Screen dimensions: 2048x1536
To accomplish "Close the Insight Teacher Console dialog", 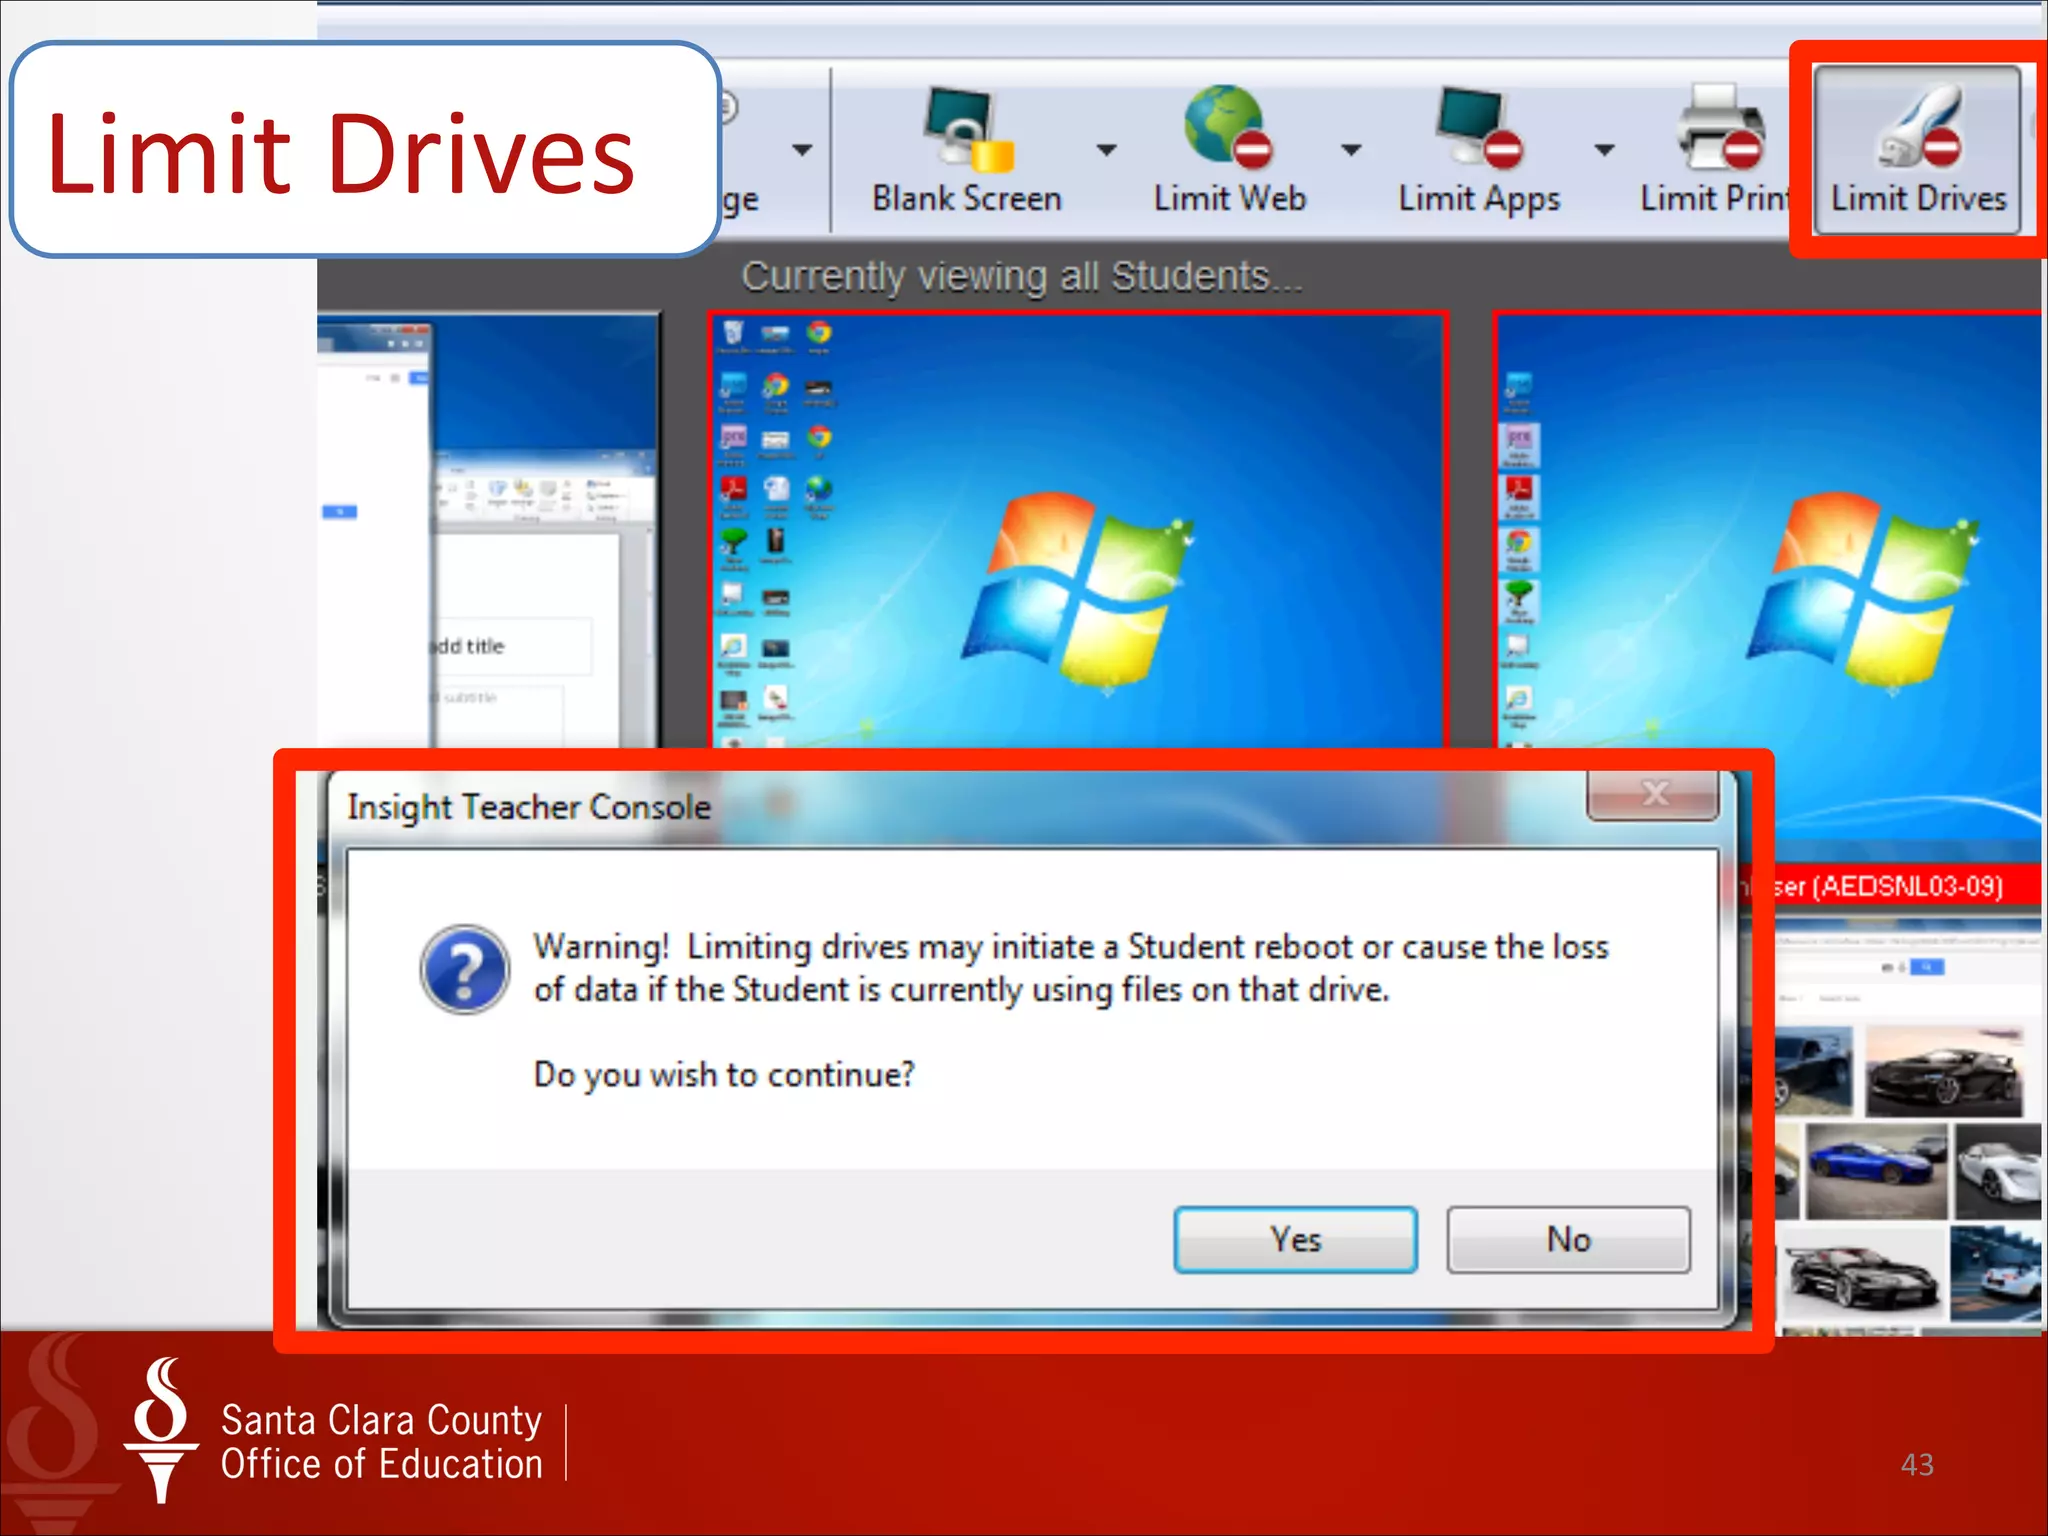I will tap(1654, 794).
